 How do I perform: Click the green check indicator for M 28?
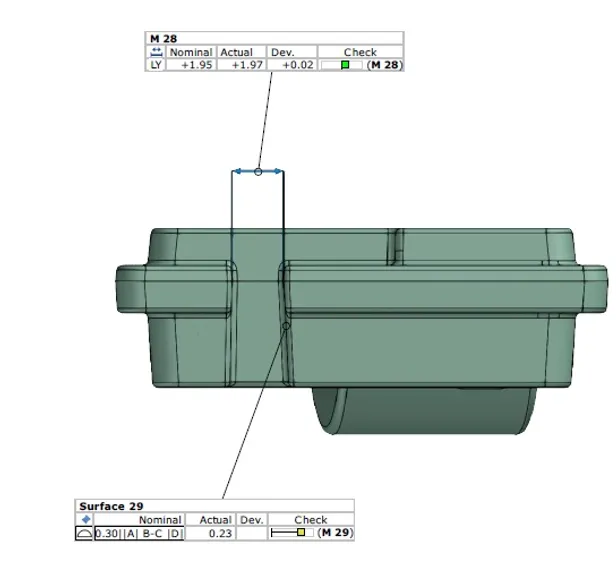345,65
